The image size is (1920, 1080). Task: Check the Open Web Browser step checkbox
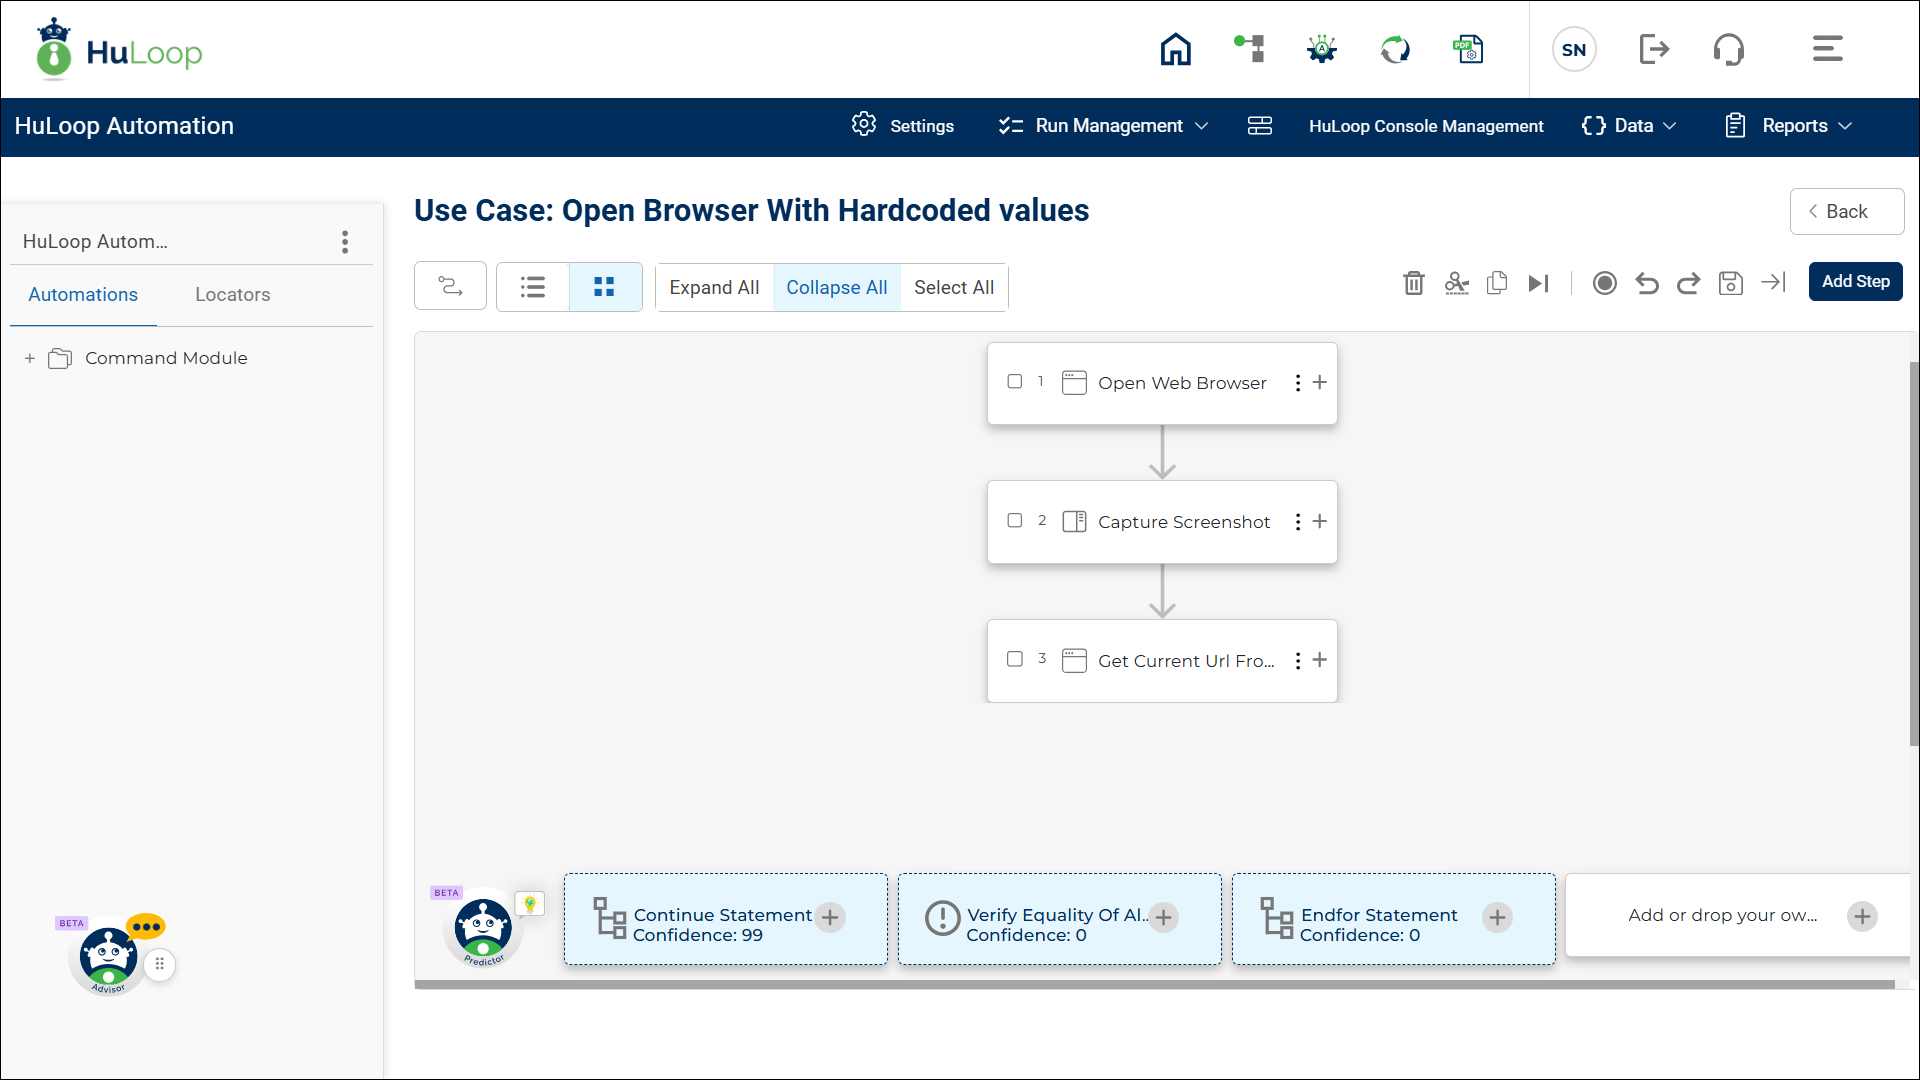[1015, 382]
